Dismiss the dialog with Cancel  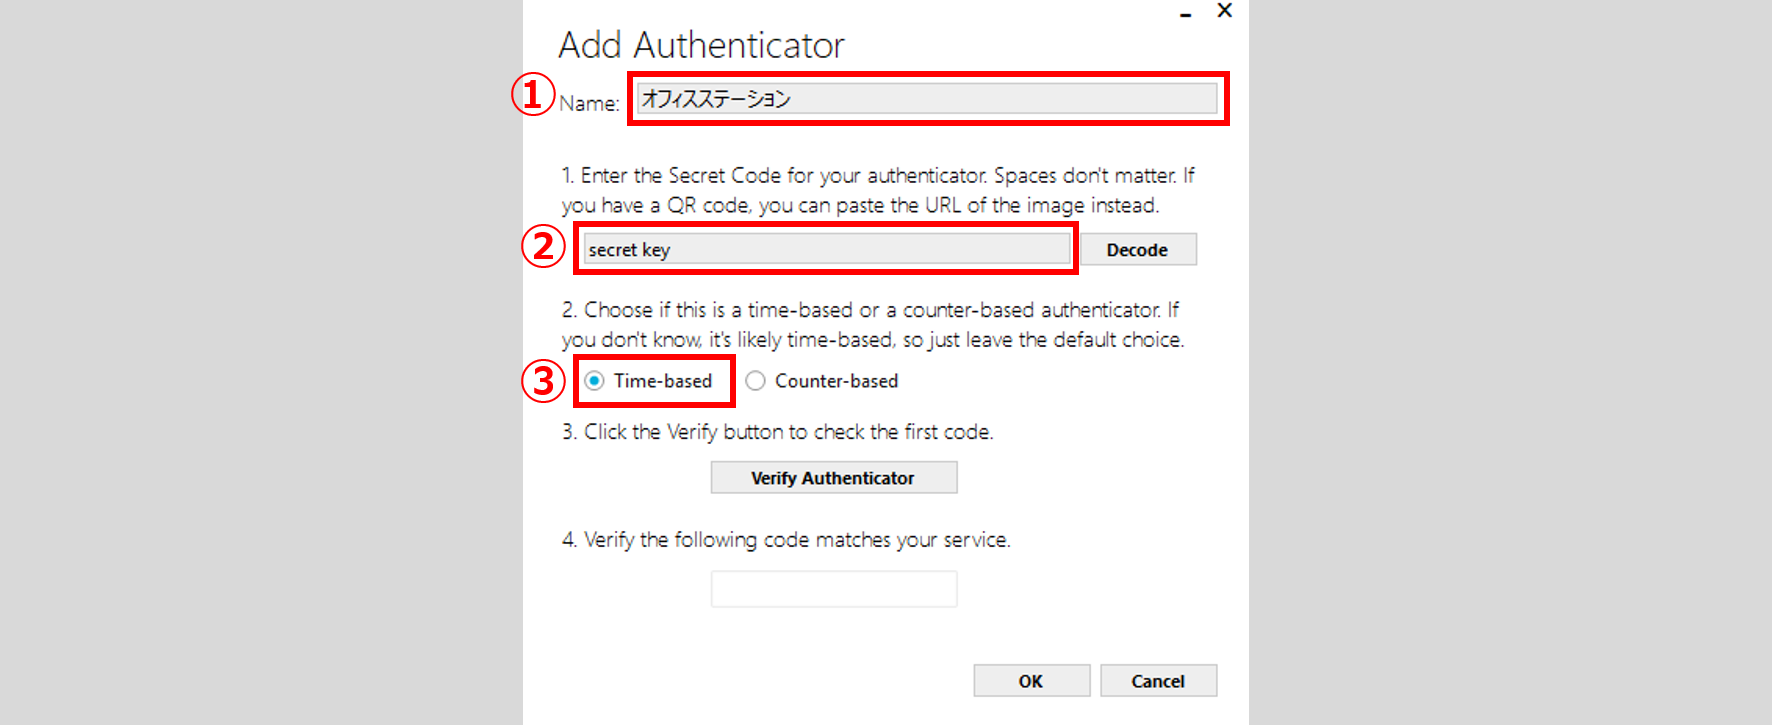click(x=1158, y=681)
